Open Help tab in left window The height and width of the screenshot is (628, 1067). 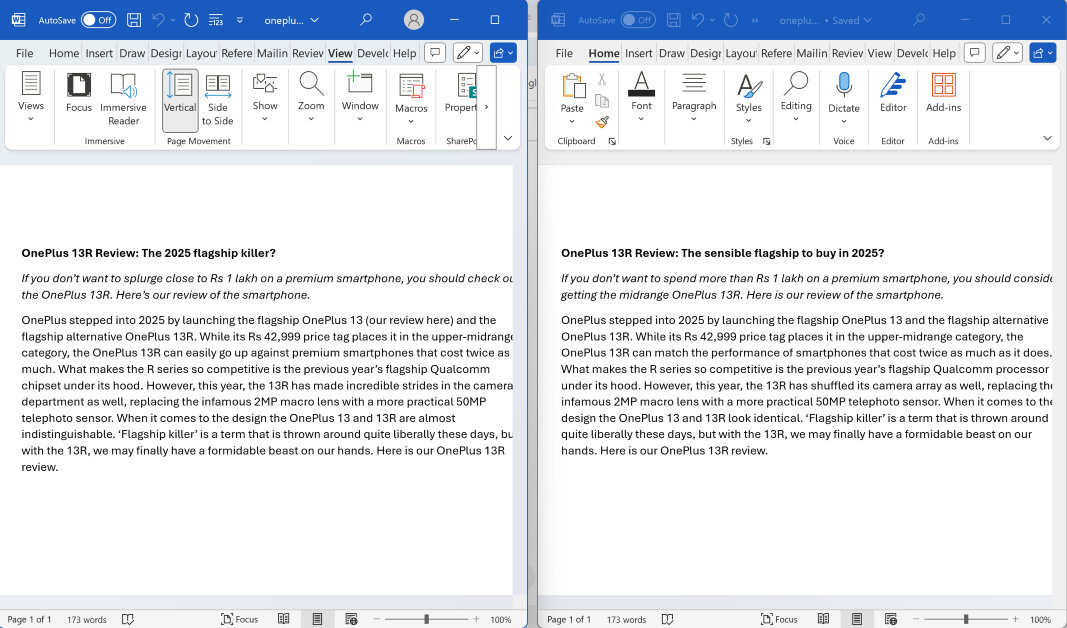click(404, 53)
